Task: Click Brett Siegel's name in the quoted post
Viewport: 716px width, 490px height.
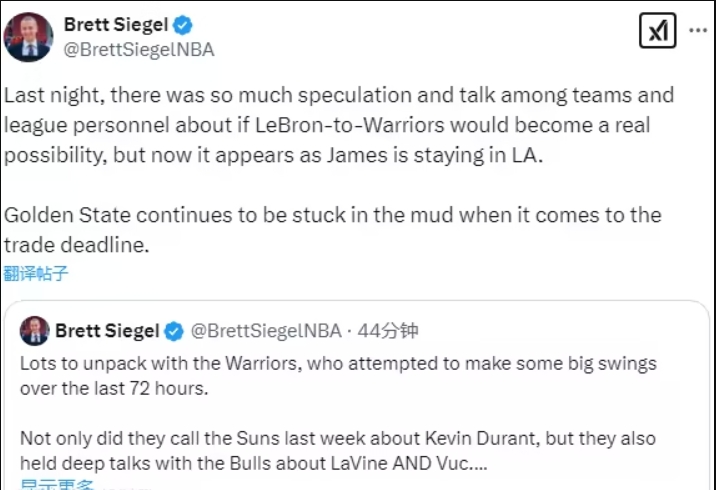Action: [106, 331]
